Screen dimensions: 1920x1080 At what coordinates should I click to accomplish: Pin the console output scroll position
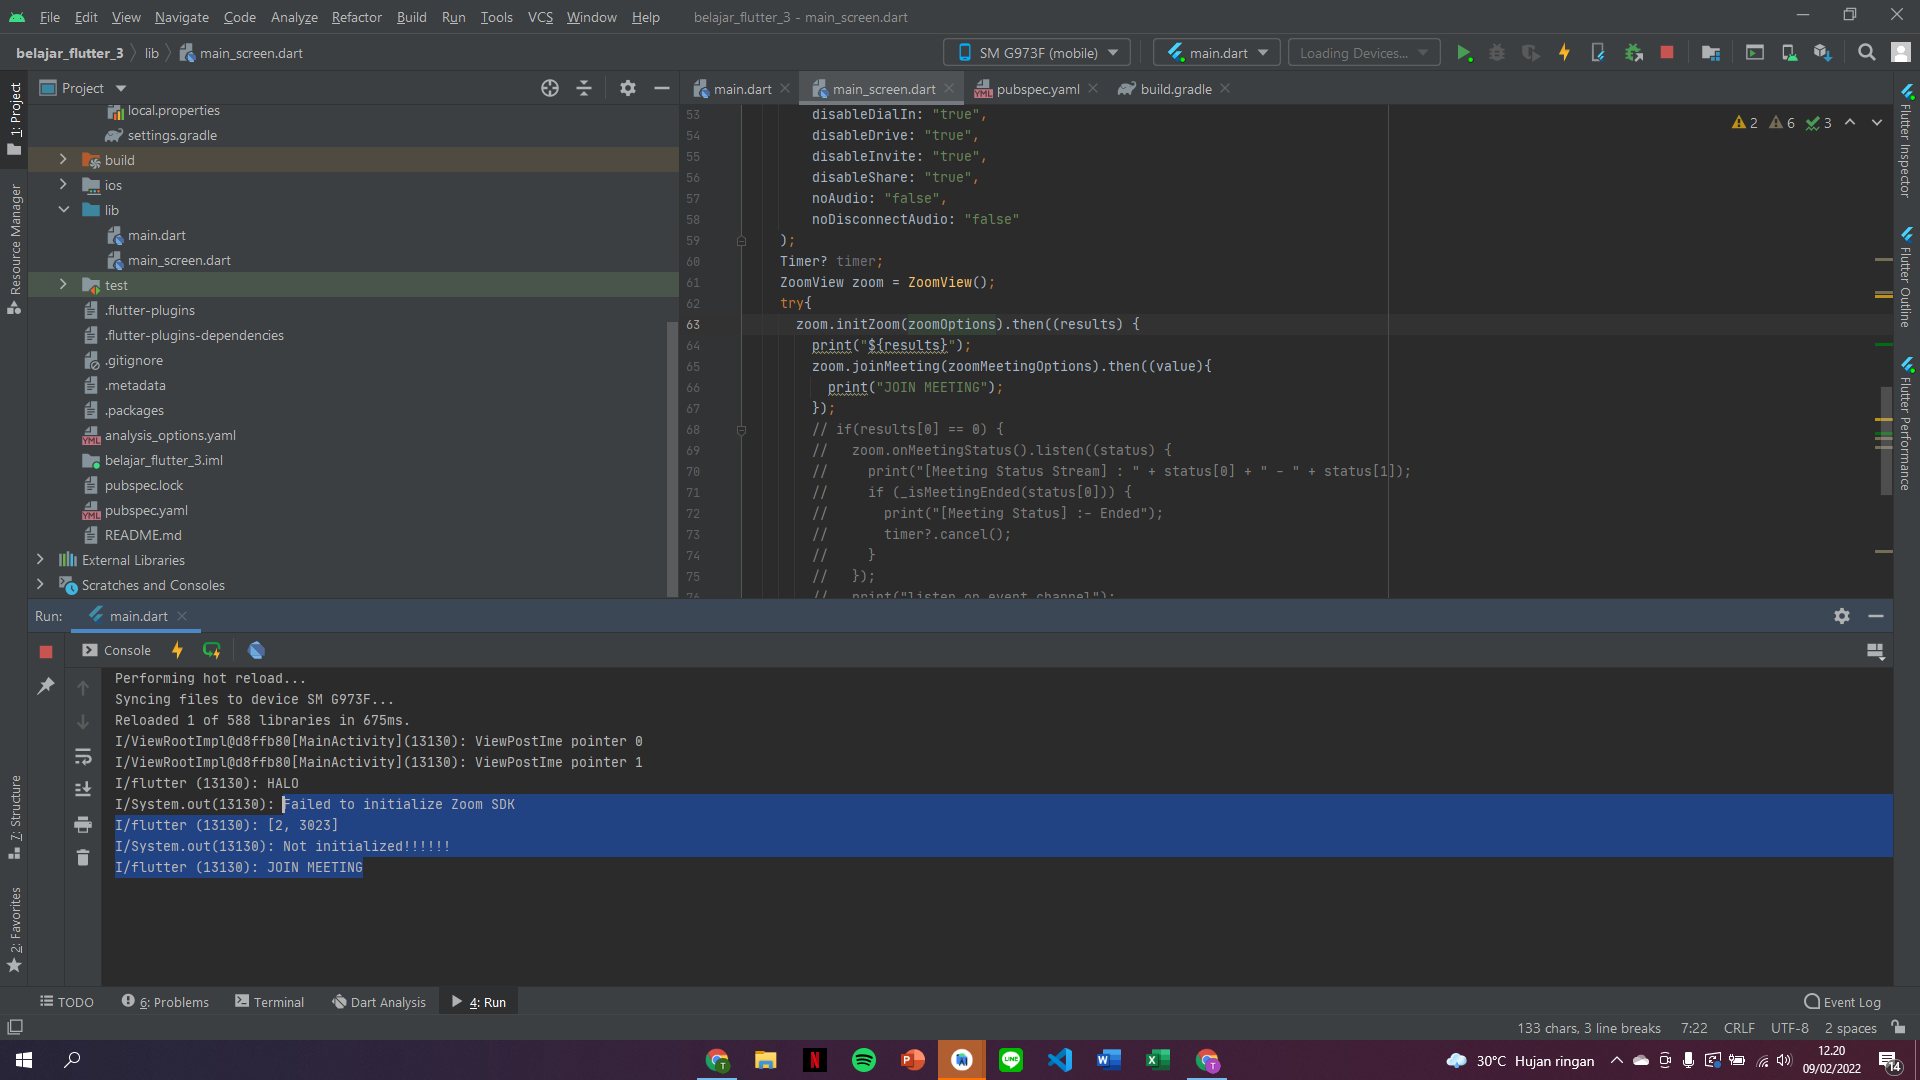(45, 687)
